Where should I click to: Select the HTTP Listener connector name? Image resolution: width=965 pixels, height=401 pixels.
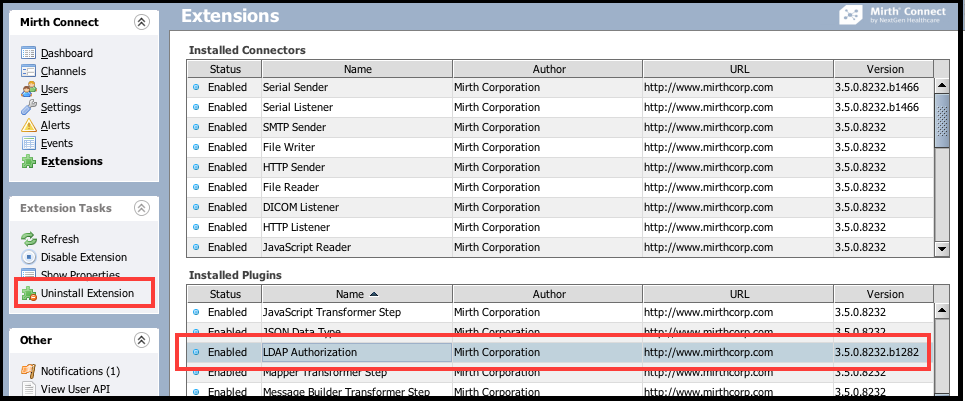(x=297, y=227)
